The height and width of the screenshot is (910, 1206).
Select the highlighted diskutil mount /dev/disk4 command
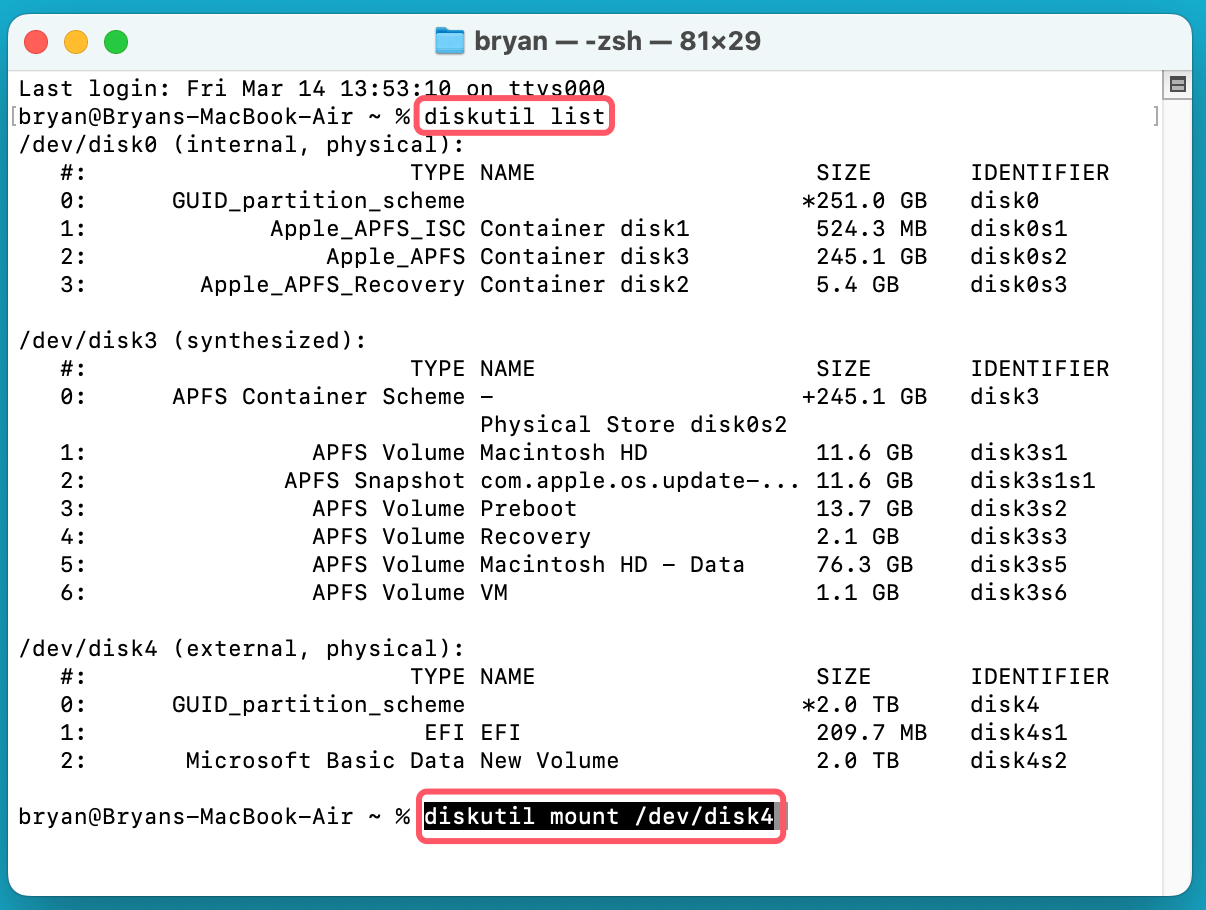[600, 817]
